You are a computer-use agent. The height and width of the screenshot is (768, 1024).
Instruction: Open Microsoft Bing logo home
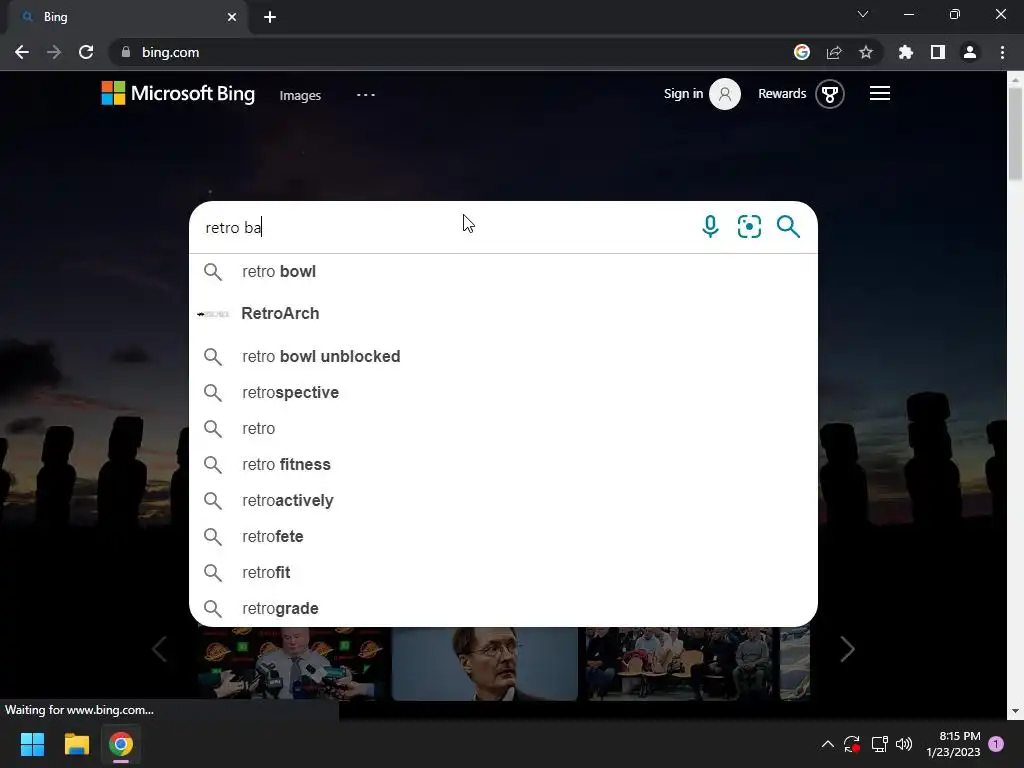178,93
